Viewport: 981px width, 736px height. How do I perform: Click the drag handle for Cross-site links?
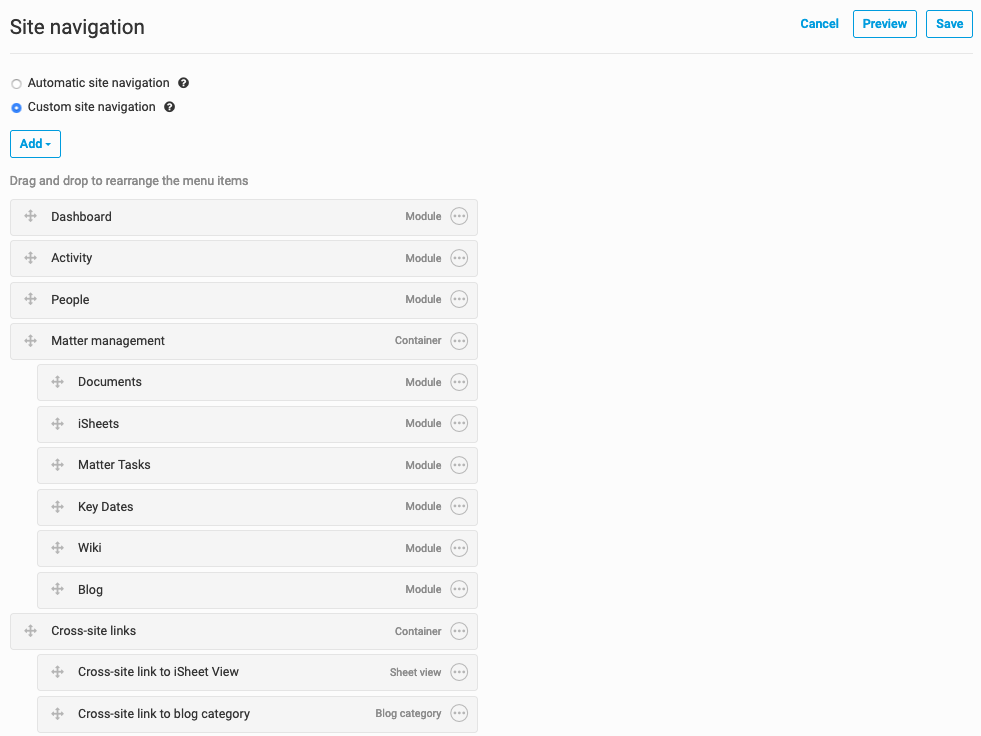point(30,631)
